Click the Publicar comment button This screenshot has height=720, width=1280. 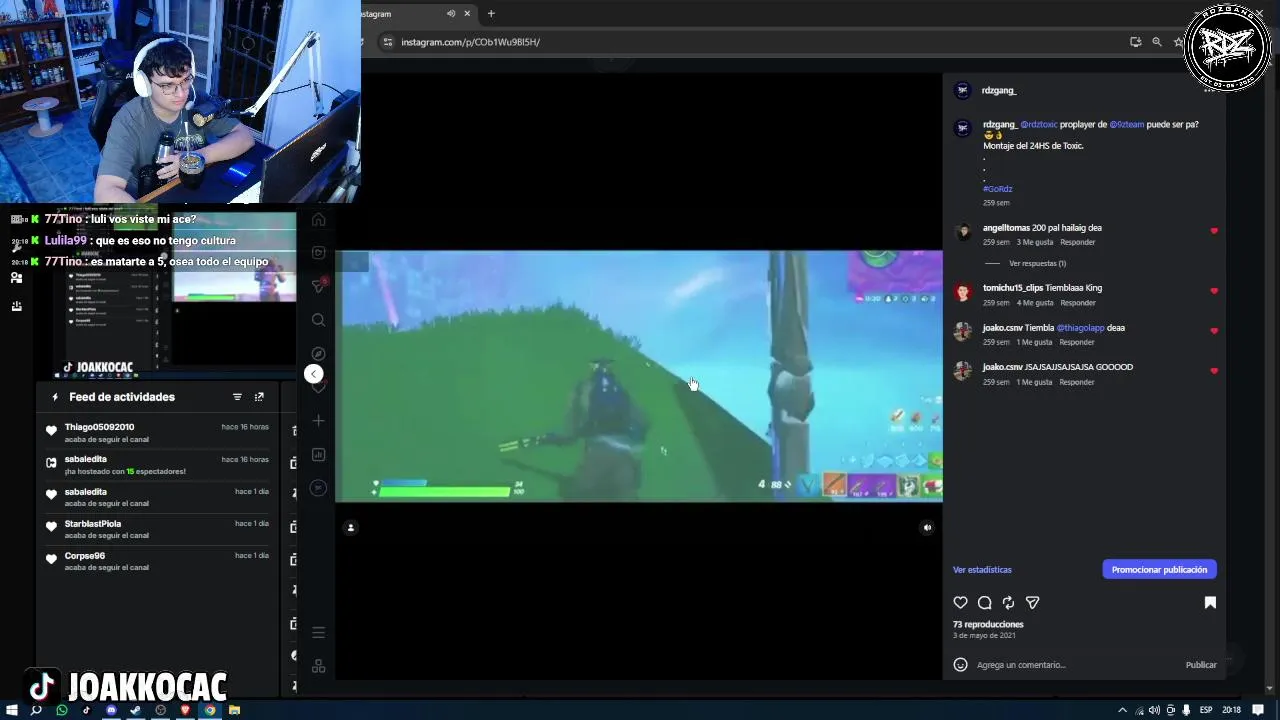coord(1201,665)
